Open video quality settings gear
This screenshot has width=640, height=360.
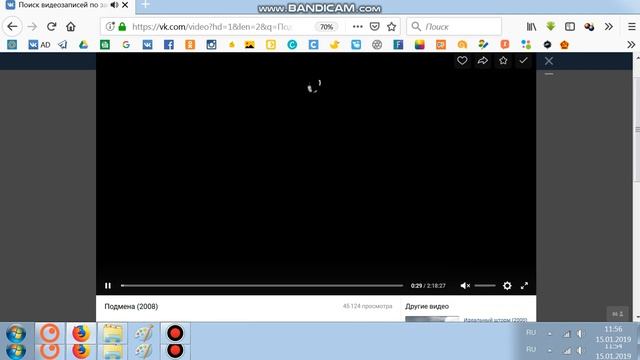(507, 286)
